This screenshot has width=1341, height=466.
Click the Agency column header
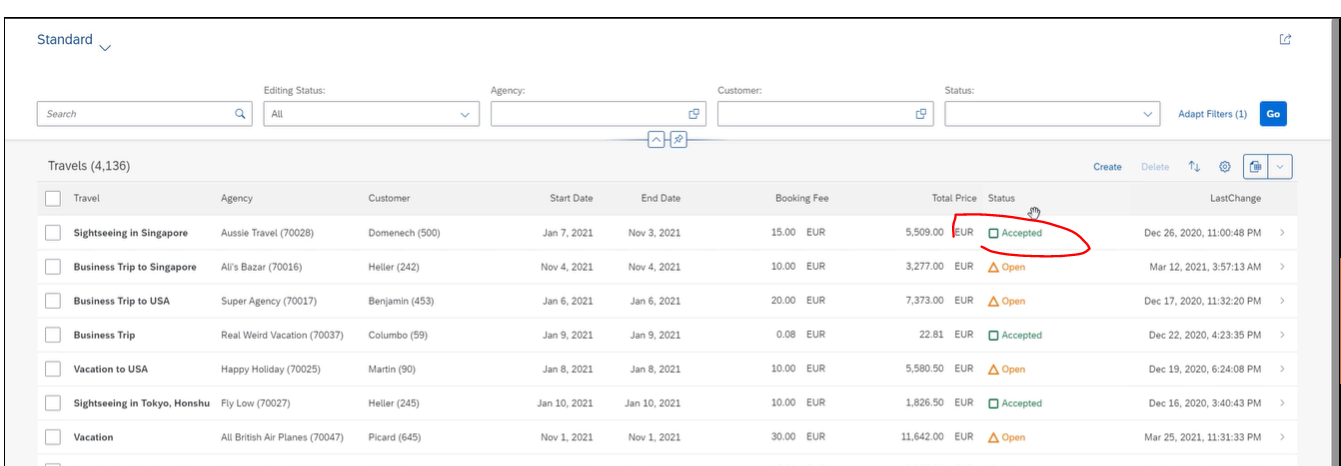[x=237, y=198]
